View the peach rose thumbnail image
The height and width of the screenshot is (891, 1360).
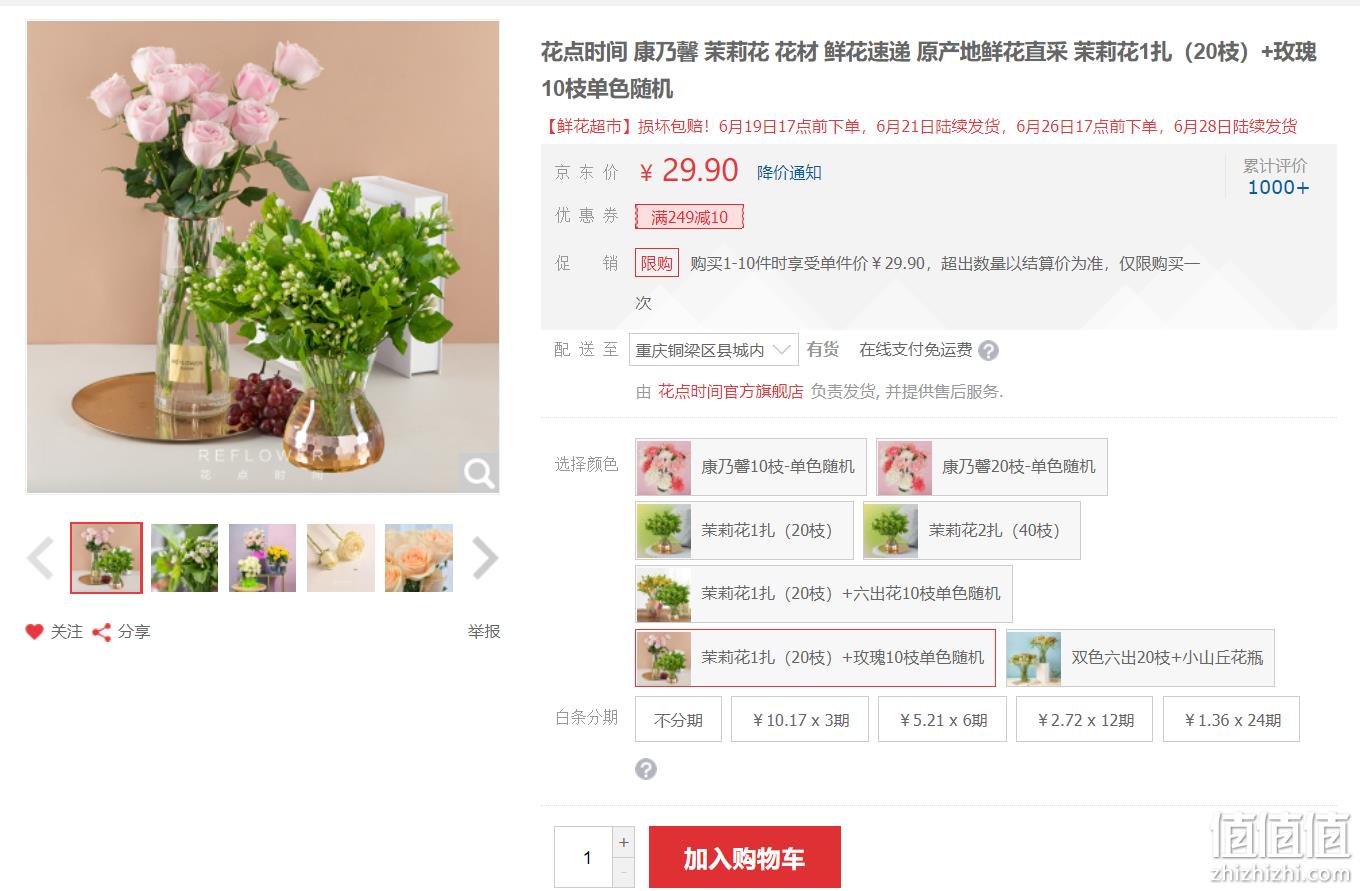point(419,558)
